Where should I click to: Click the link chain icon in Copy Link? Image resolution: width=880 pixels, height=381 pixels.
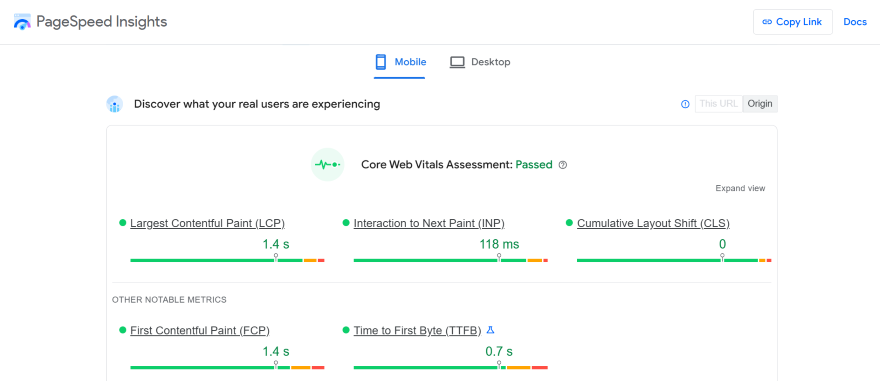[767, 22]
